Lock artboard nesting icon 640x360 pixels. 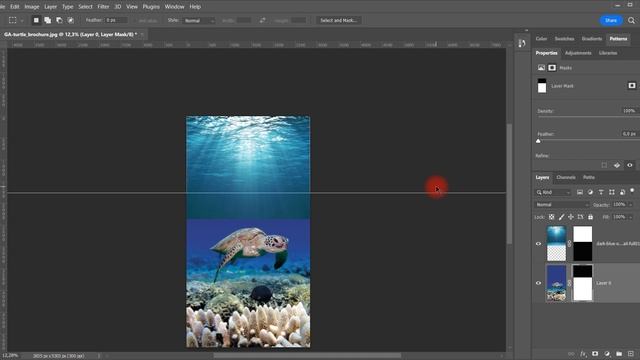[x=580, y=217]
